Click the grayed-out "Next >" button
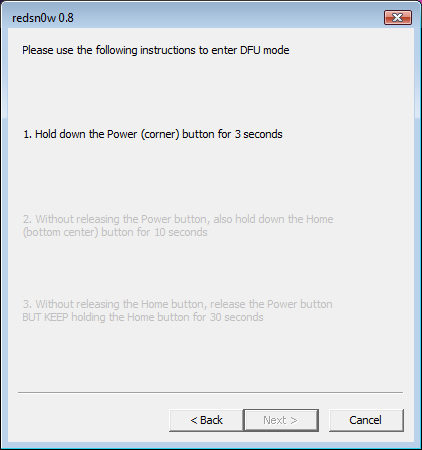The image size is (422, 450). (x=281, y=420)
